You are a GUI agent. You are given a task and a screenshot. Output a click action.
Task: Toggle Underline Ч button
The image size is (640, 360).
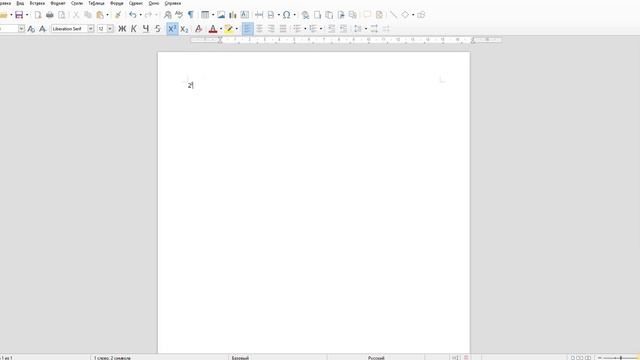click(146, 29)
